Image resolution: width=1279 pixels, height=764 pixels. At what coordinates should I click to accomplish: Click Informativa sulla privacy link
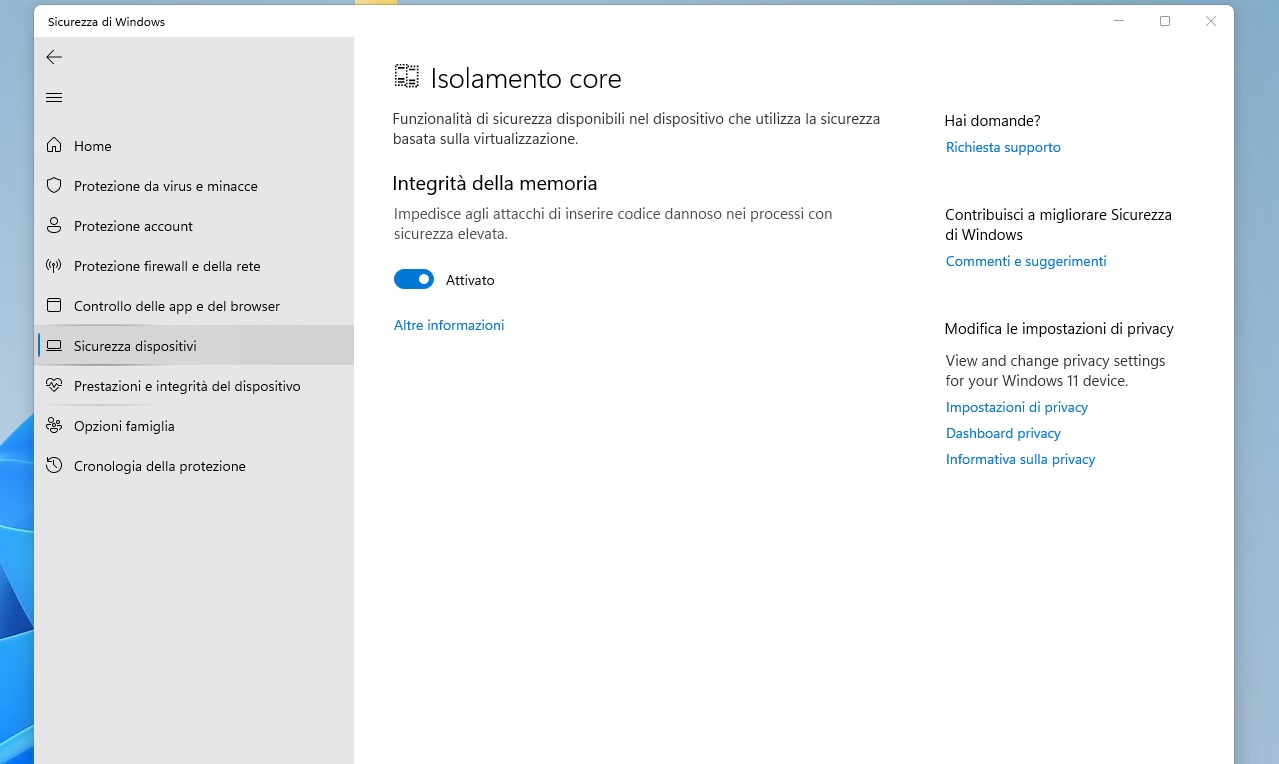click(1020, 459)
